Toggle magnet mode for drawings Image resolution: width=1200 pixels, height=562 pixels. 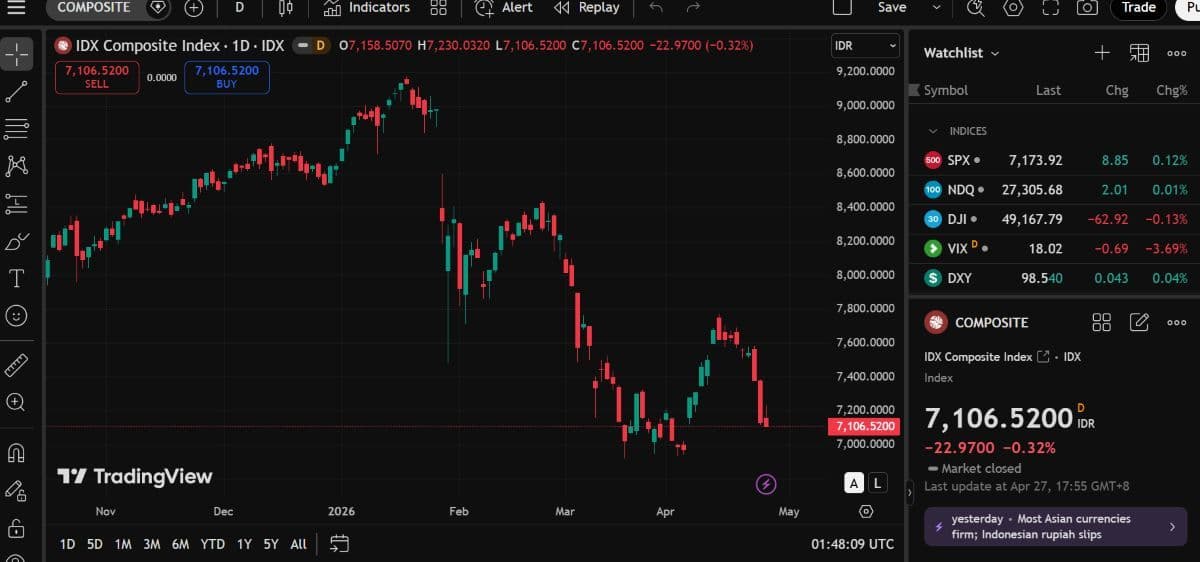[17, 452]
